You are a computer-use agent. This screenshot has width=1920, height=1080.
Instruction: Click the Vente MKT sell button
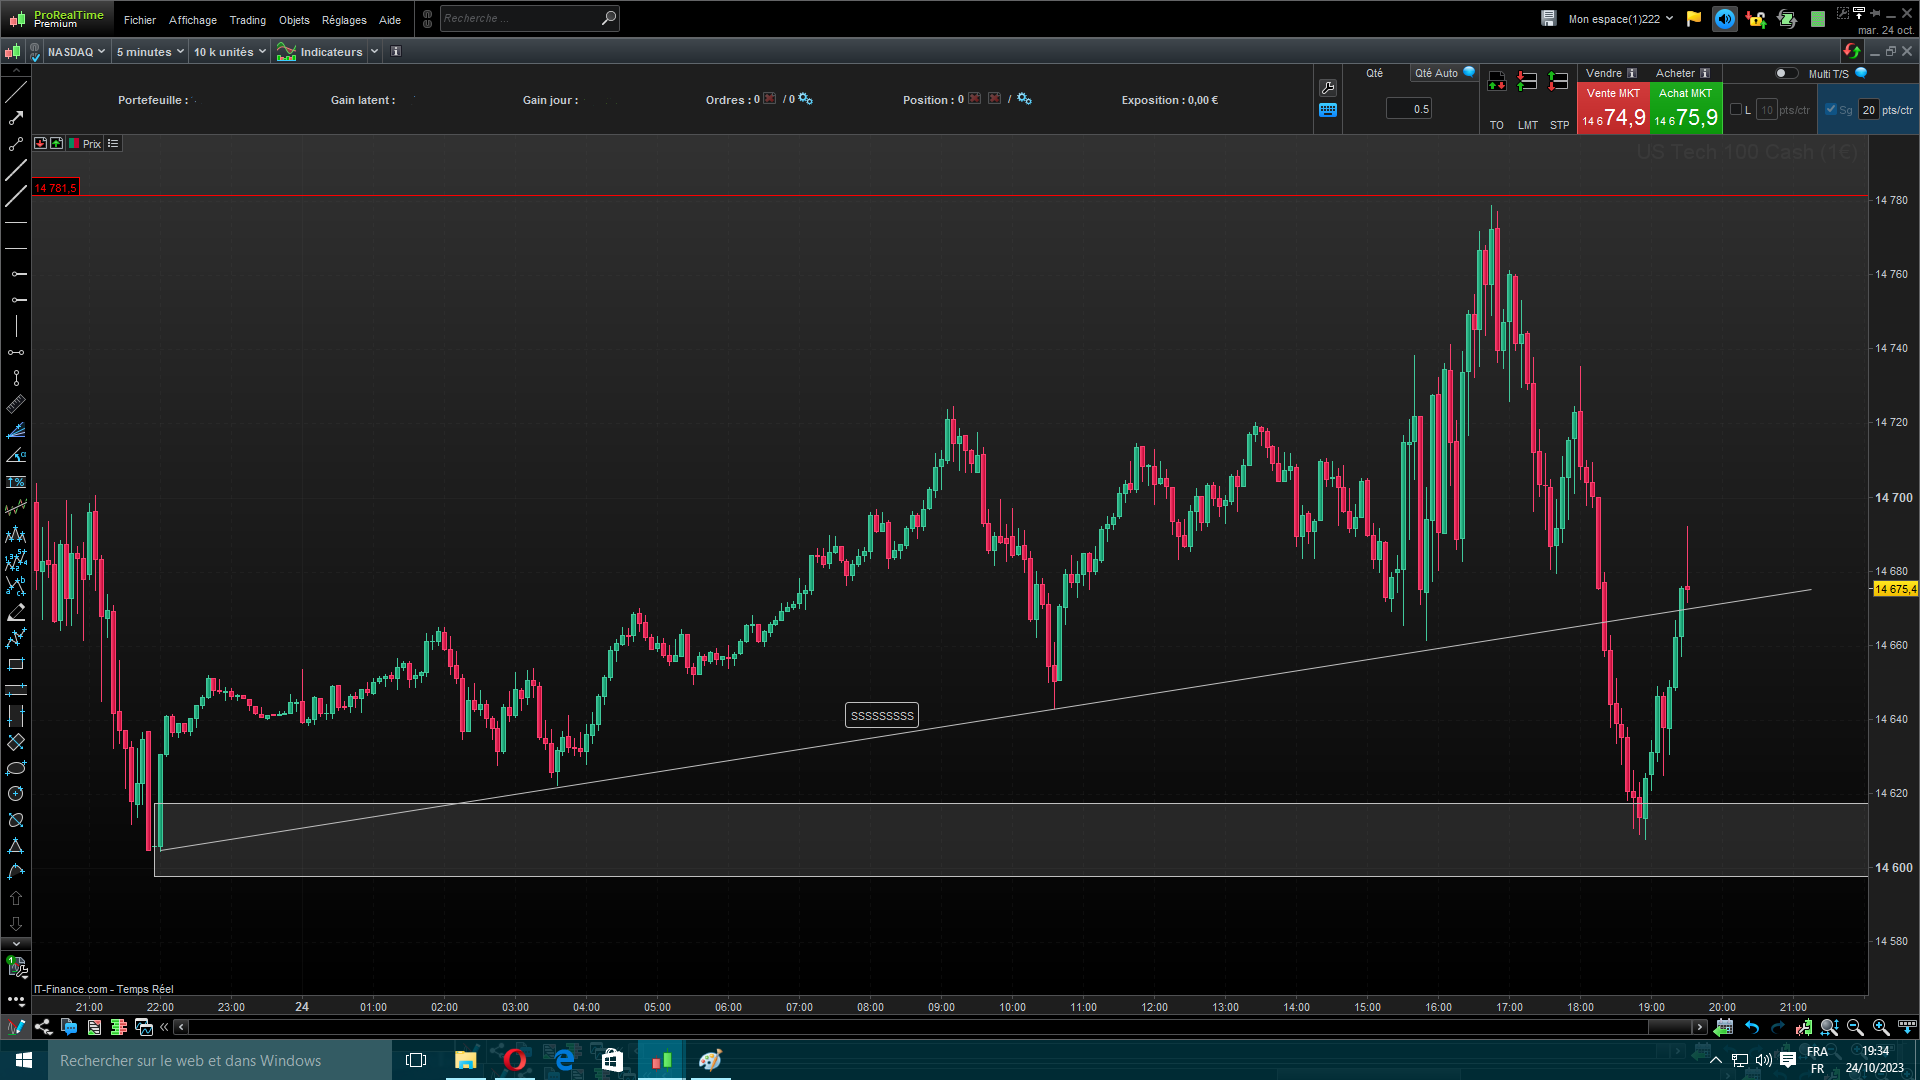(x=1613, y=109)
